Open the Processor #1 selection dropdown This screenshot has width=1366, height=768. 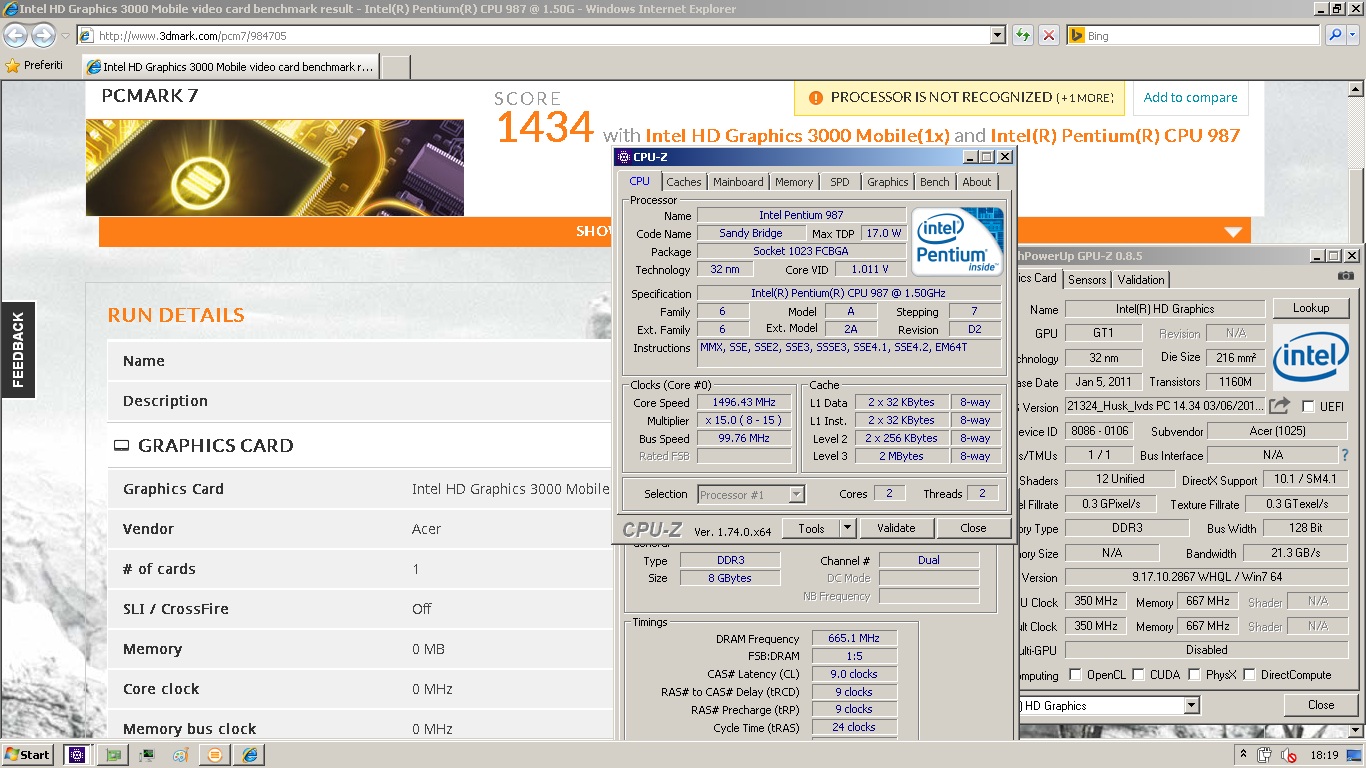796,494
